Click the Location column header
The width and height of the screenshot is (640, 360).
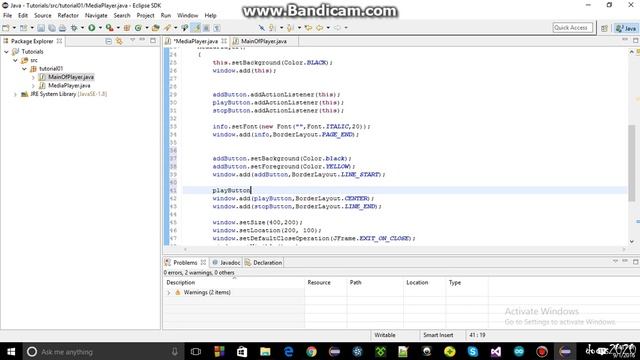pyautogui.click(x=424, y=282)
